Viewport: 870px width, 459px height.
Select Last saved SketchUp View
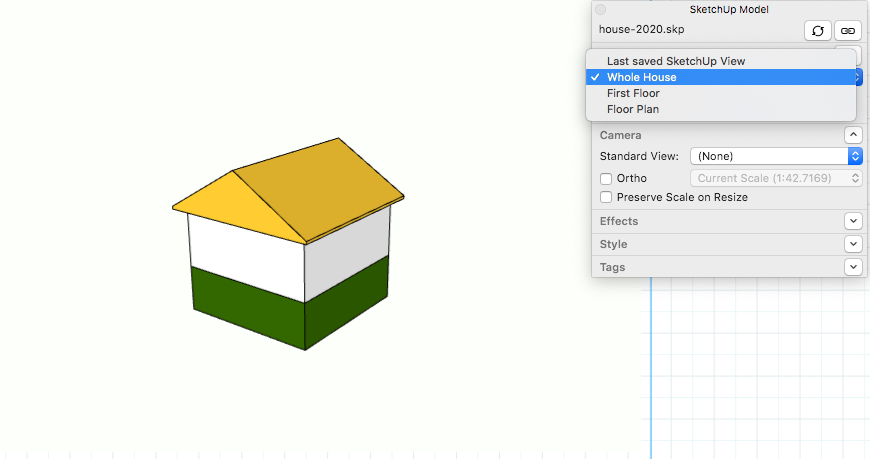pos(675,61)
